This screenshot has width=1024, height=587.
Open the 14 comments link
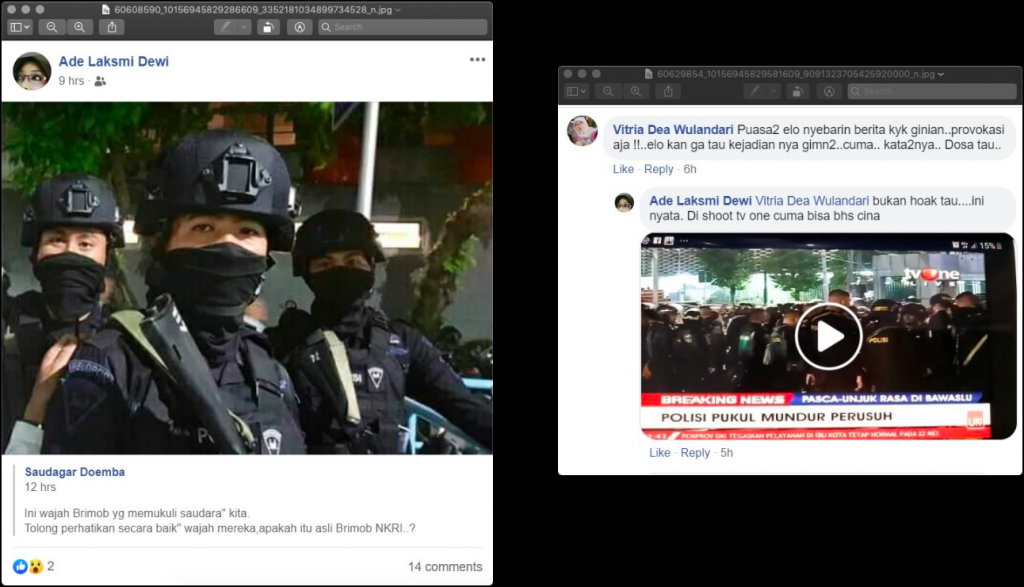(444, 567)
